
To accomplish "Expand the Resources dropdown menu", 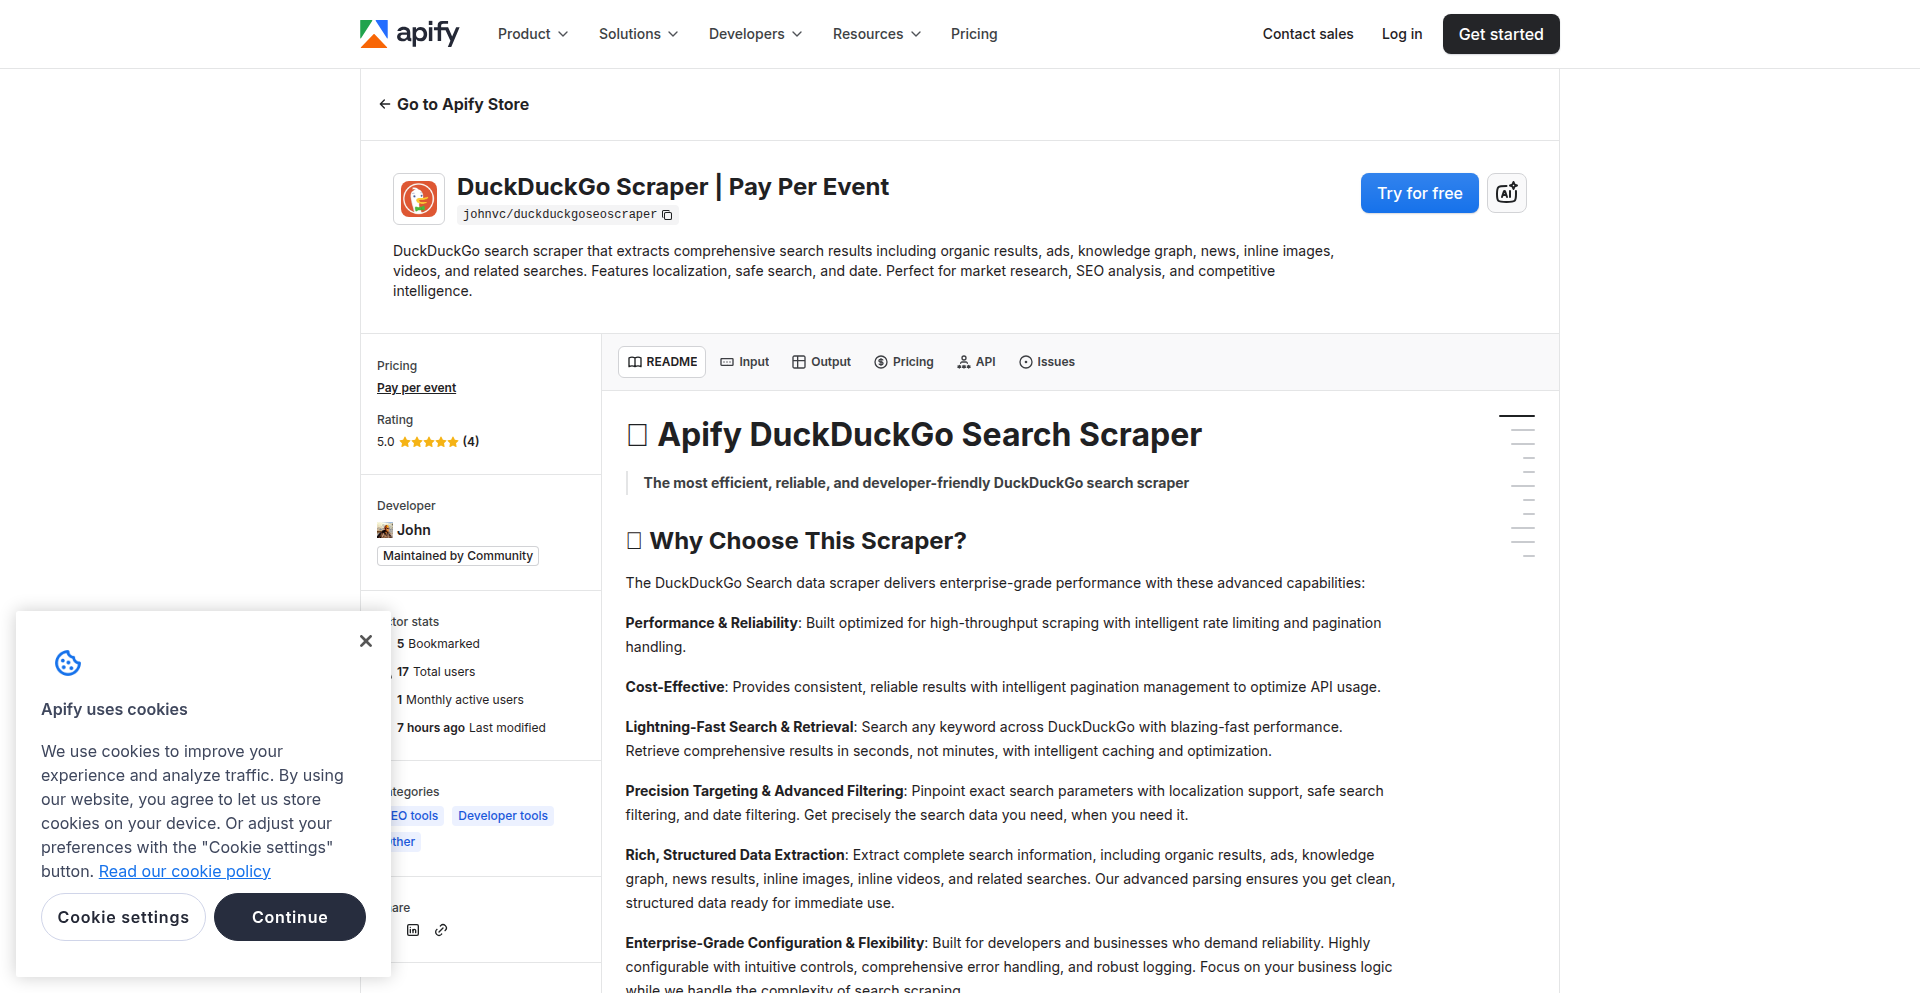I will 875,33.
